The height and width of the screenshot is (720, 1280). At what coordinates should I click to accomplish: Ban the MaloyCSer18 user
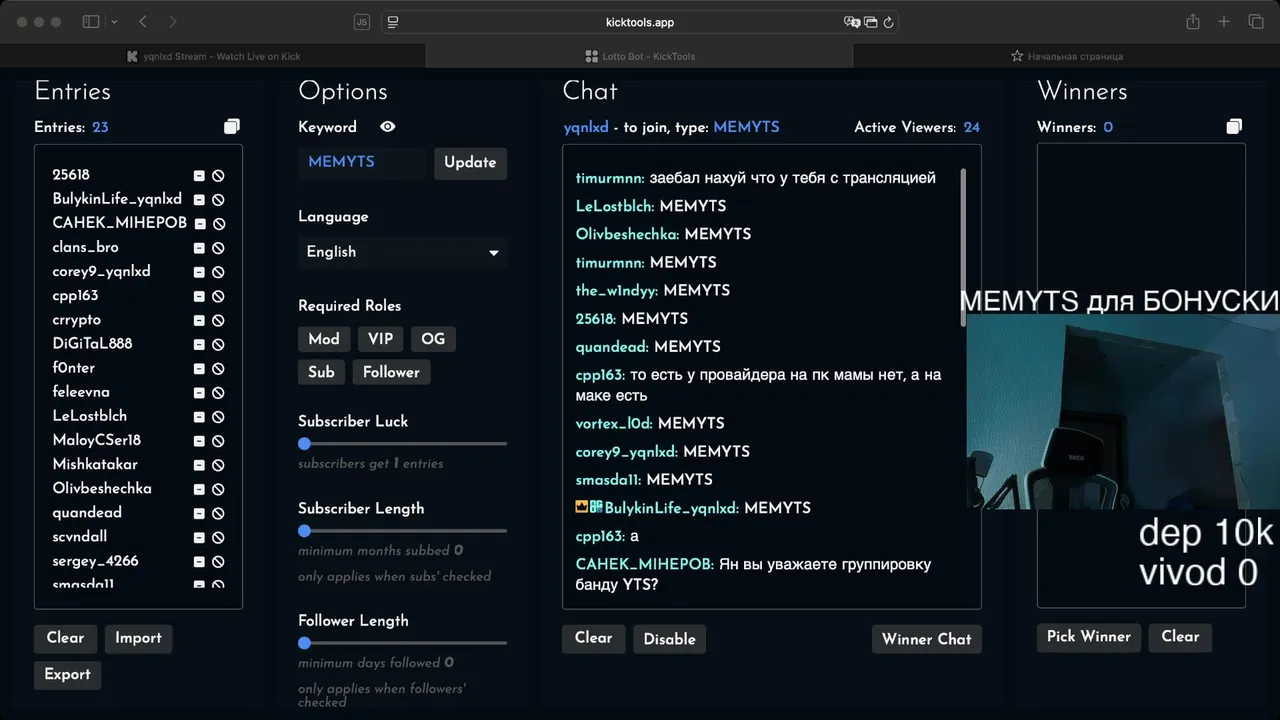[218, 441]
